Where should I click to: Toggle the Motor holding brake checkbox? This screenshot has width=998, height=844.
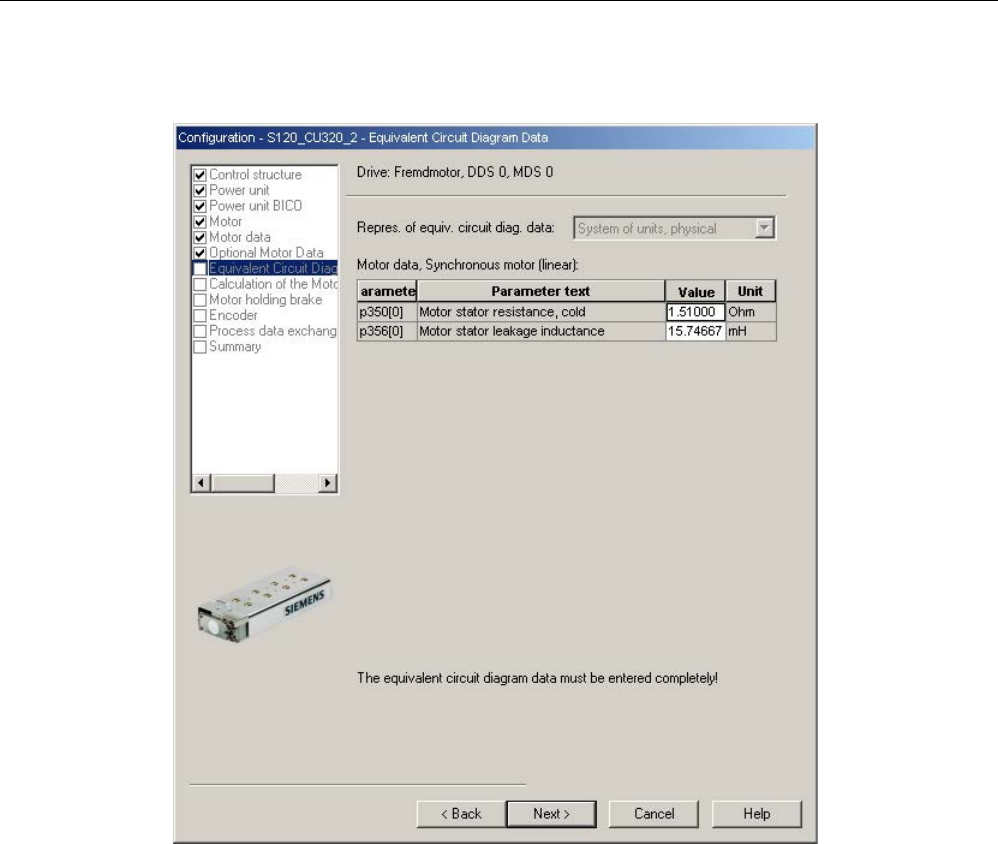(x=200, y=300)
